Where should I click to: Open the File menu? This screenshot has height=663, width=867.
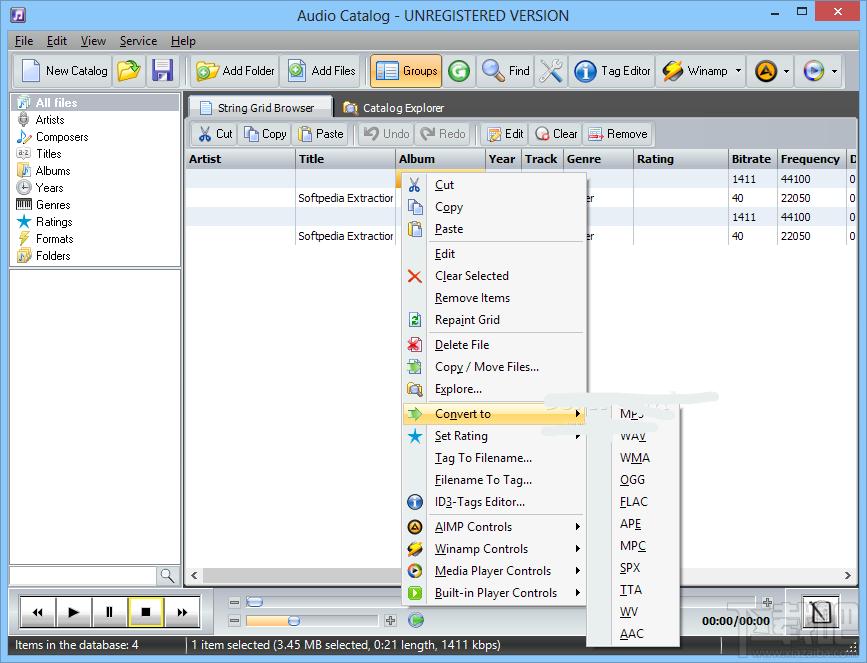tap(24, 41)
